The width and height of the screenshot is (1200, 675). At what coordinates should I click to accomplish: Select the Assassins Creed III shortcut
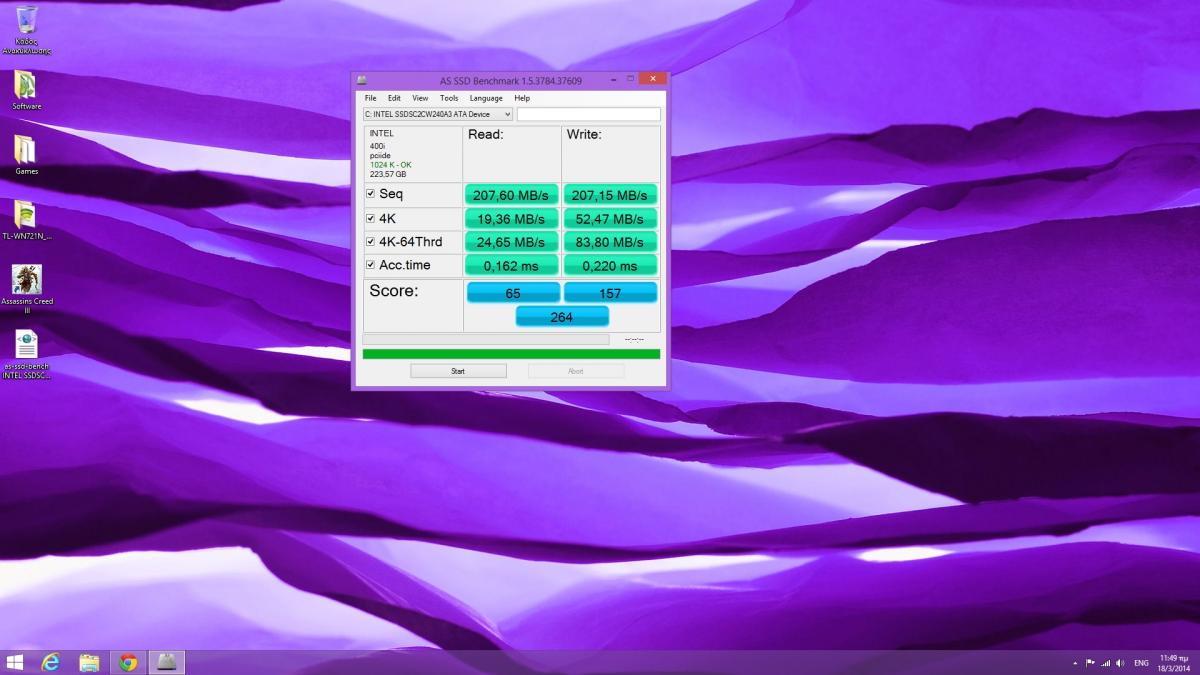27,289
